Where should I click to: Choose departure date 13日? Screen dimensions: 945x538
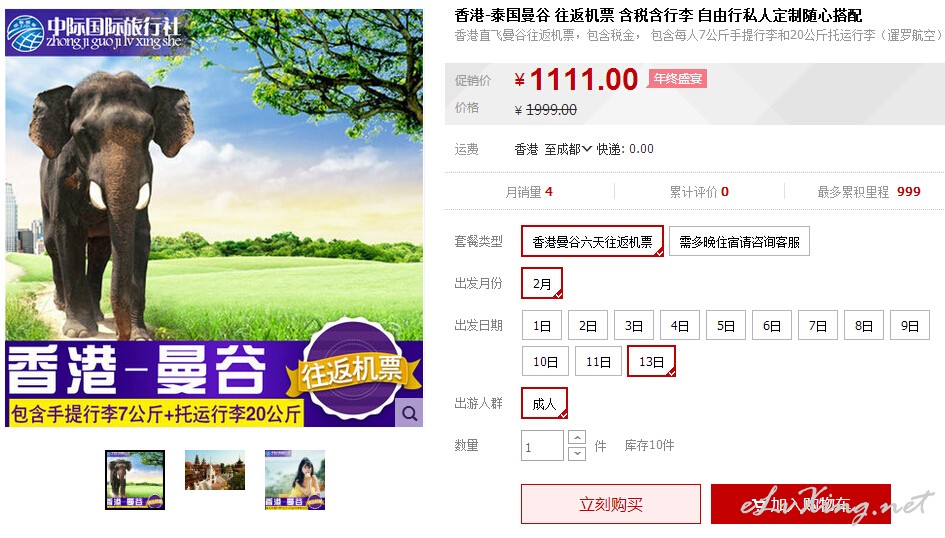click(x=651, y=361)
